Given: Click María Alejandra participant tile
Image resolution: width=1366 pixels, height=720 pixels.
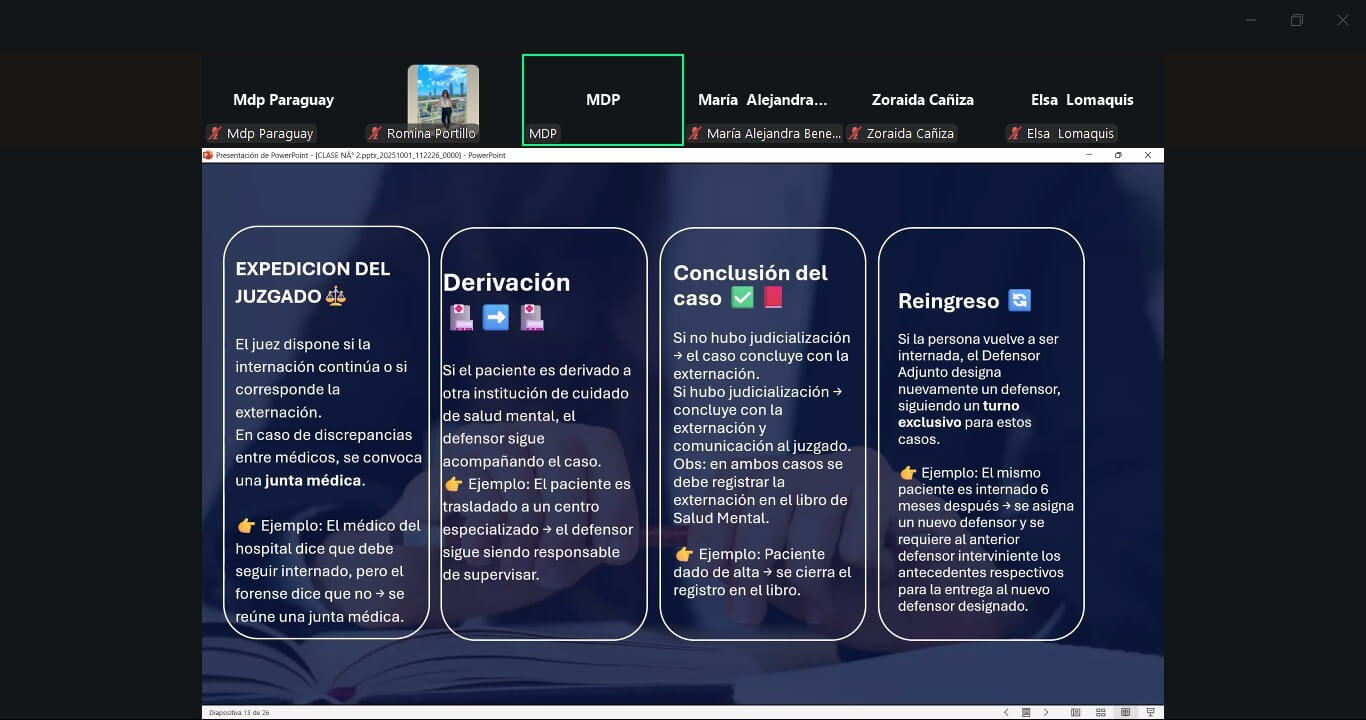Looking at the screenshot, I should [763, 100].
